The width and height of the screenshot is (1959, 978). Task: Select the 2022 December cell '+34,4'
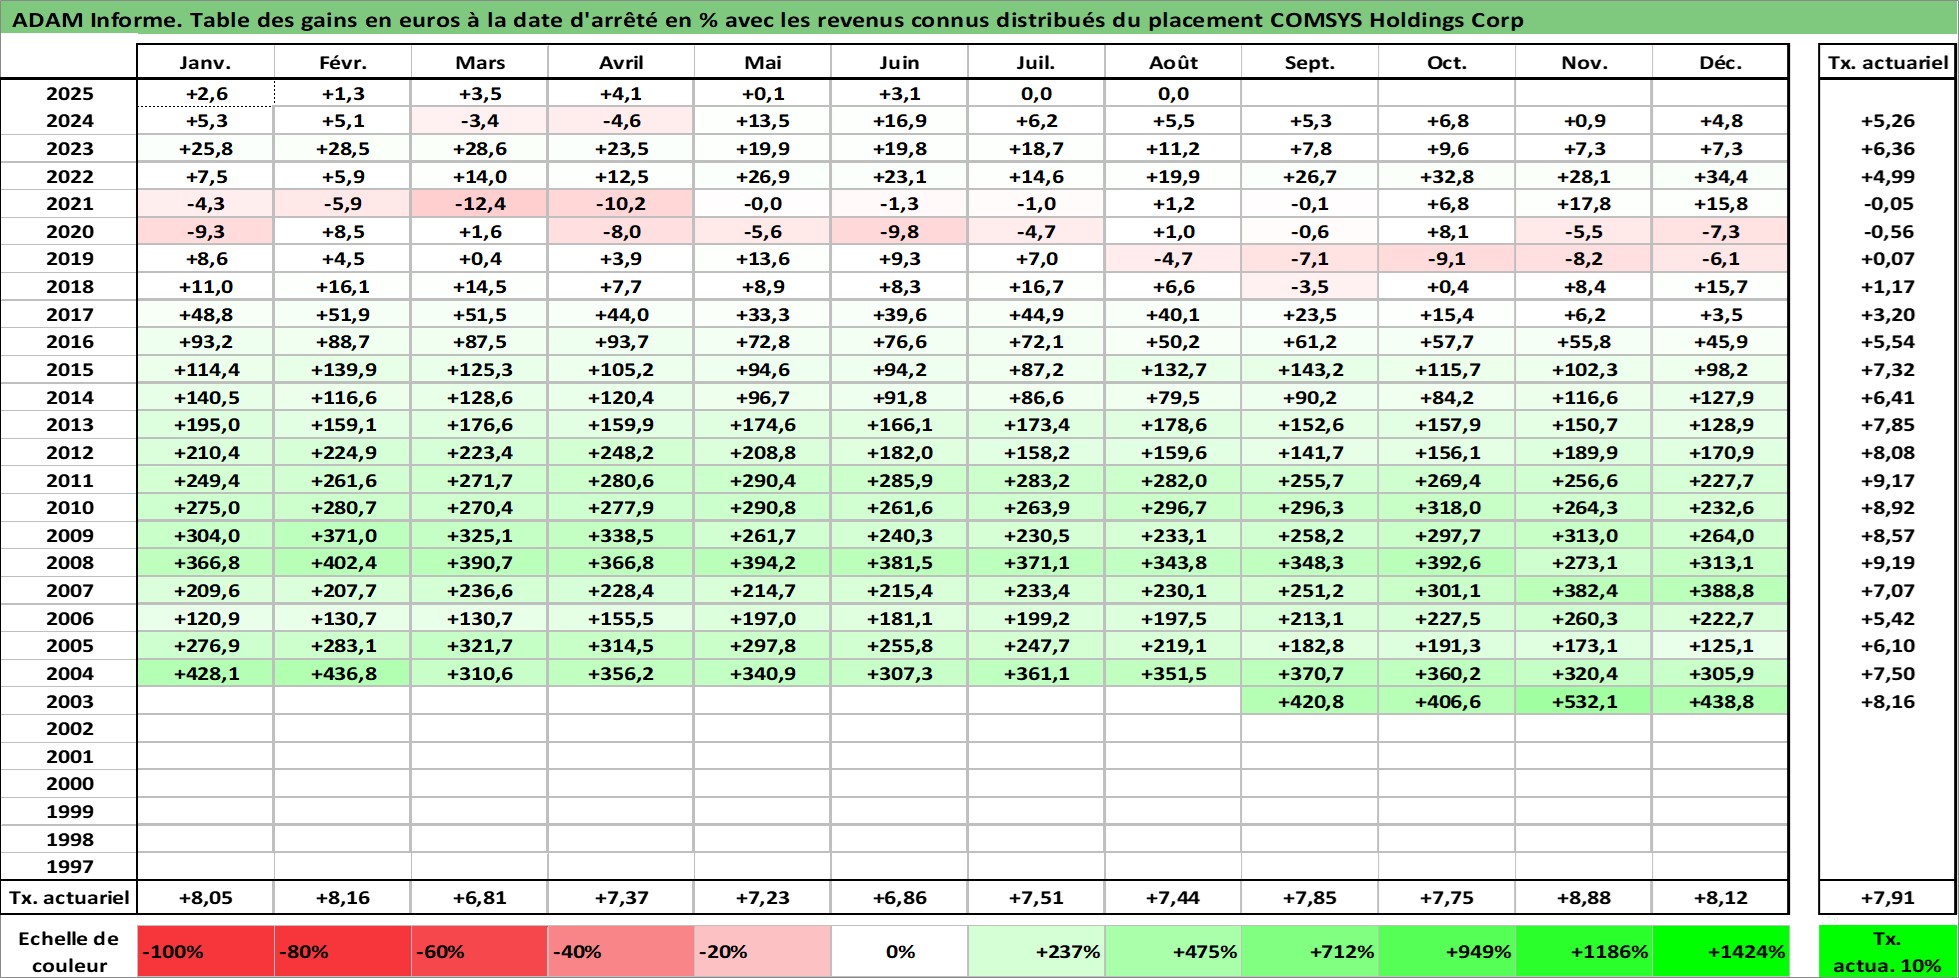(x=1720, y=176)
